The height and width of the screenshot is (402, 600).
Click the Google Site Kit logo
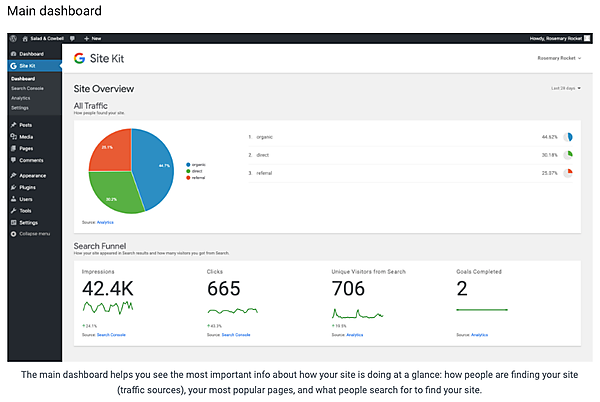click(99, 59)
